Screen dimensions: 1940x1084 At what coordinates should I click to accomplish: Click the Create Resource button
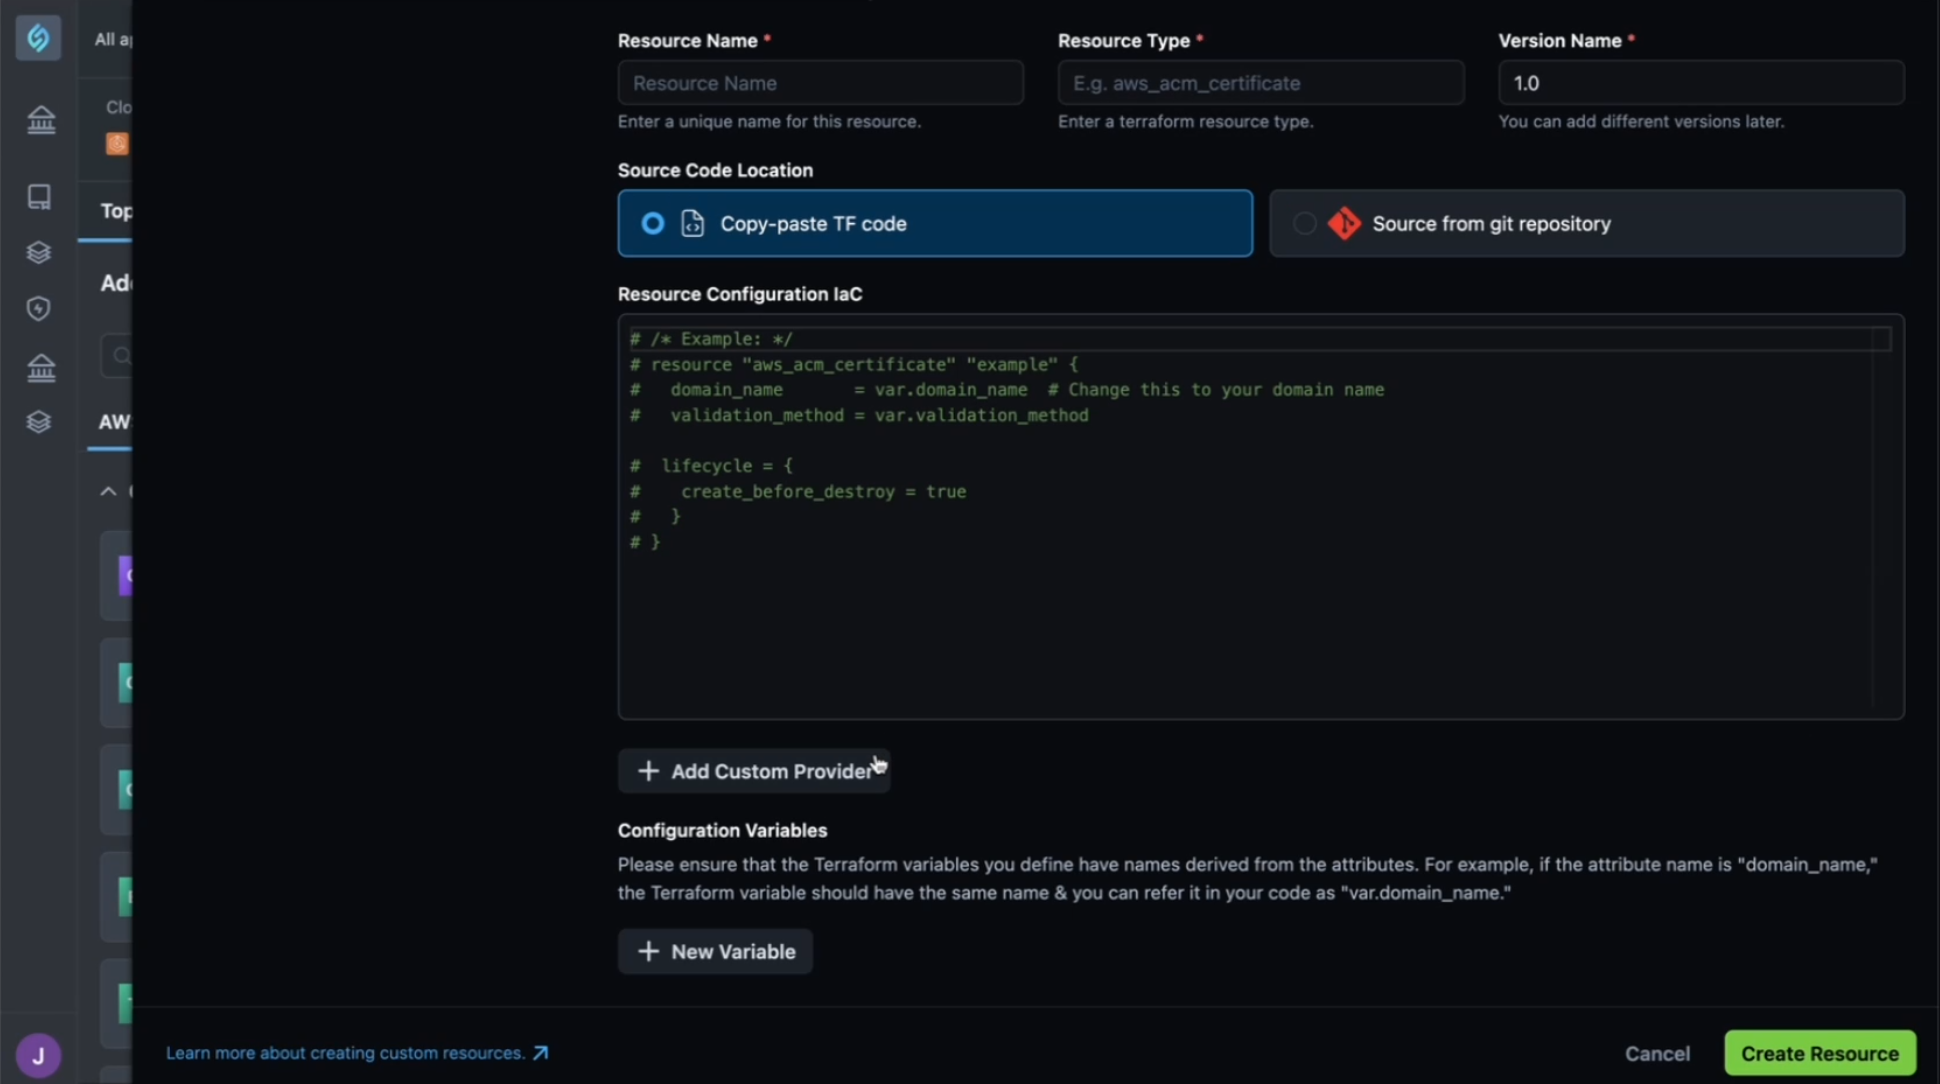[1820, 1053]
